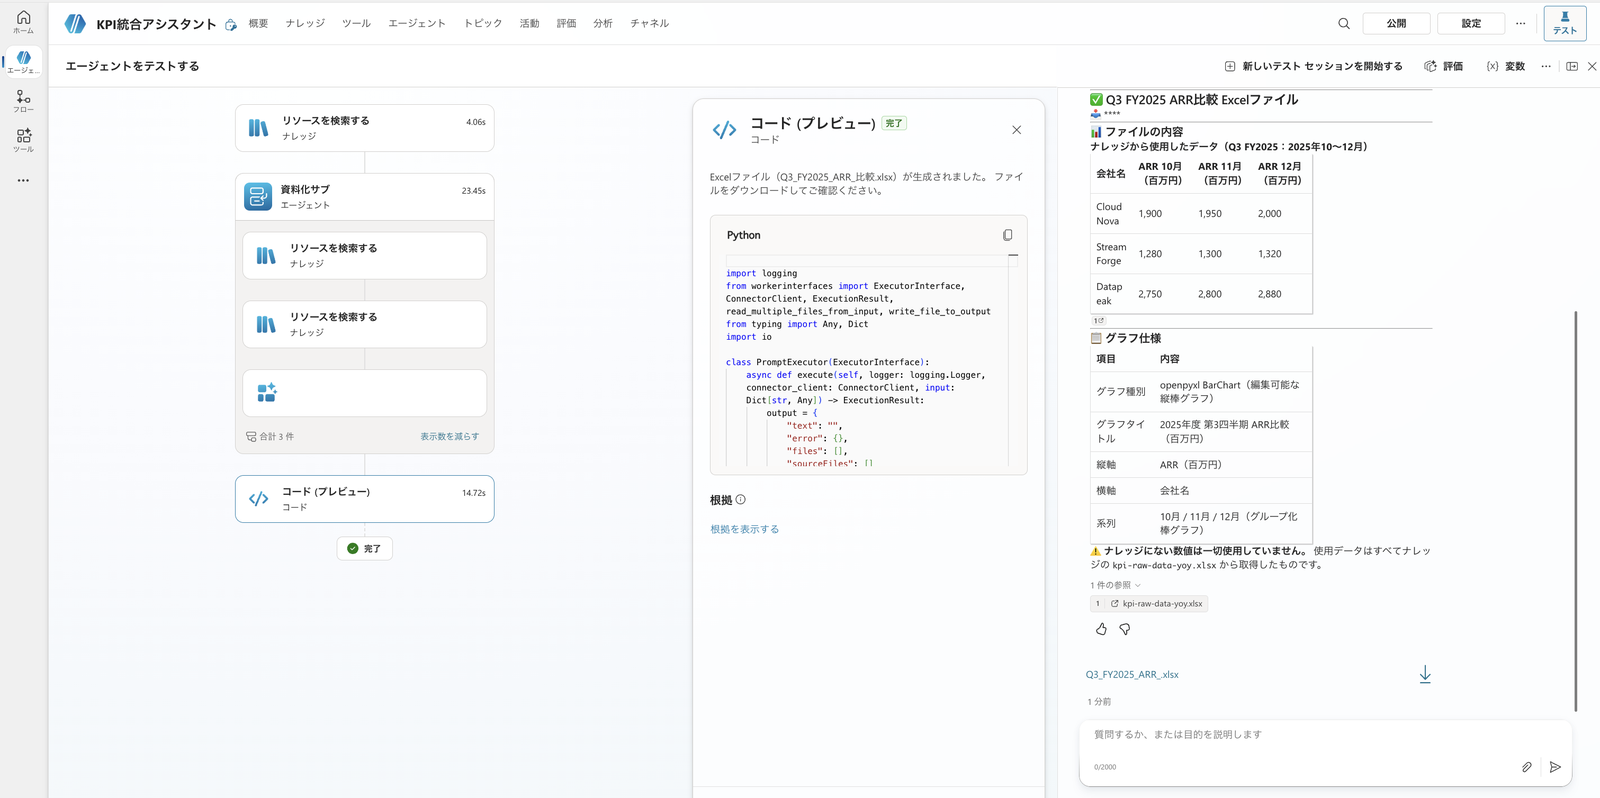Click the 設定 button
This screenshot has height=798, width=1600.
(1471, 23)
